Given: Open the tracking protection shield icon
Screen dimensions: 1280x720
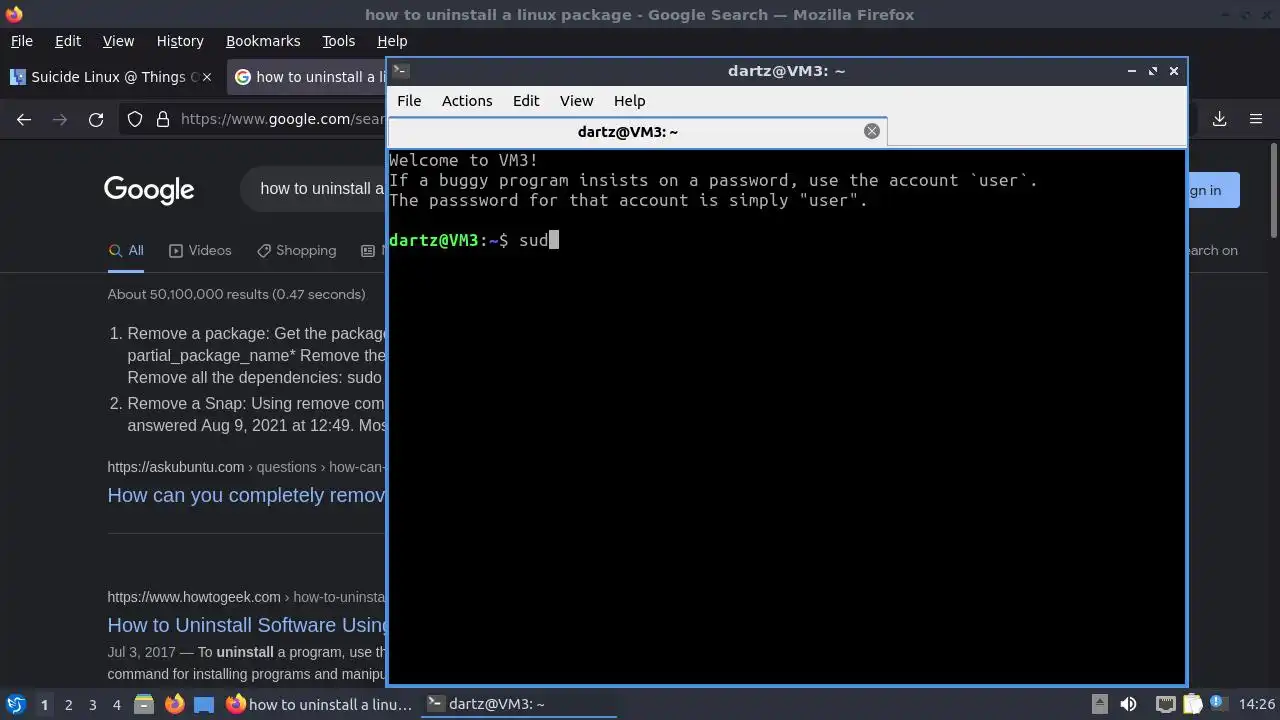Looking at the screenshot, I should point(135,119).
